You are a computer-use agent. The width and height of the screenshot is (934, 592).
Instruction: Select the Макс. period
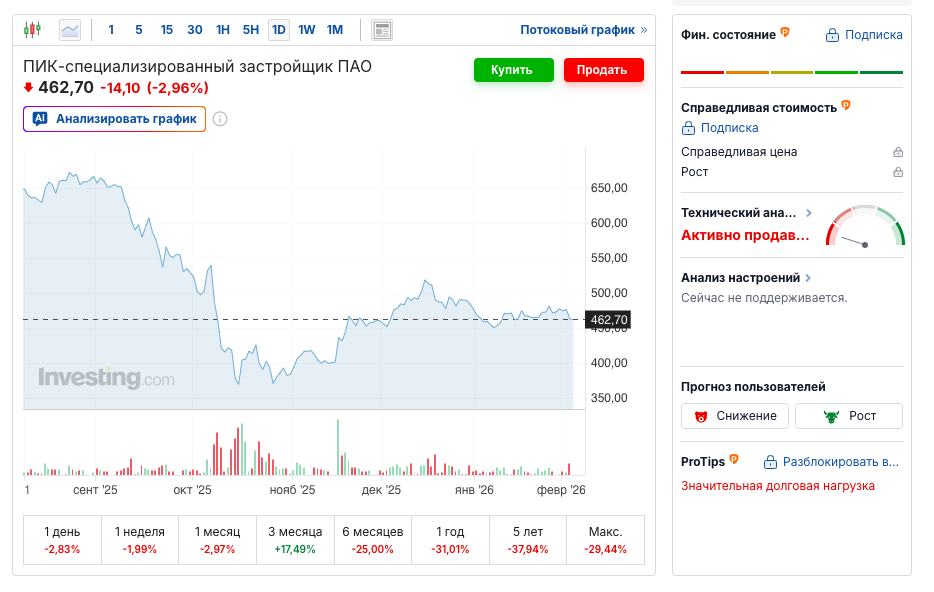[x=605, y=540]
